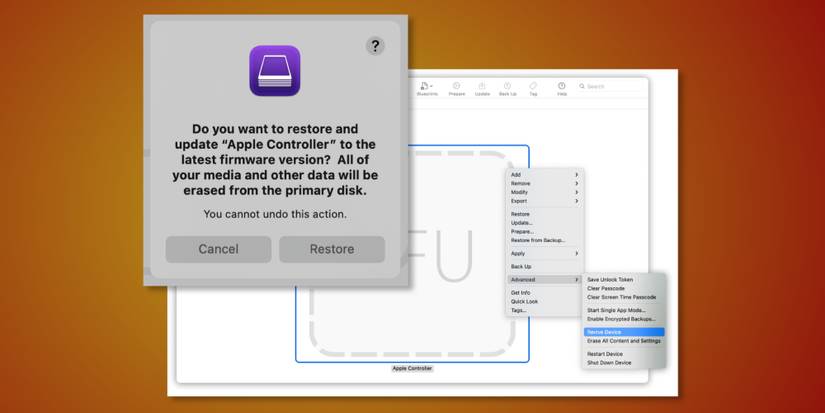Screen dimensions: 825x413
Task: Choose Erase All Content and Settings
Action: coord(624,341)
